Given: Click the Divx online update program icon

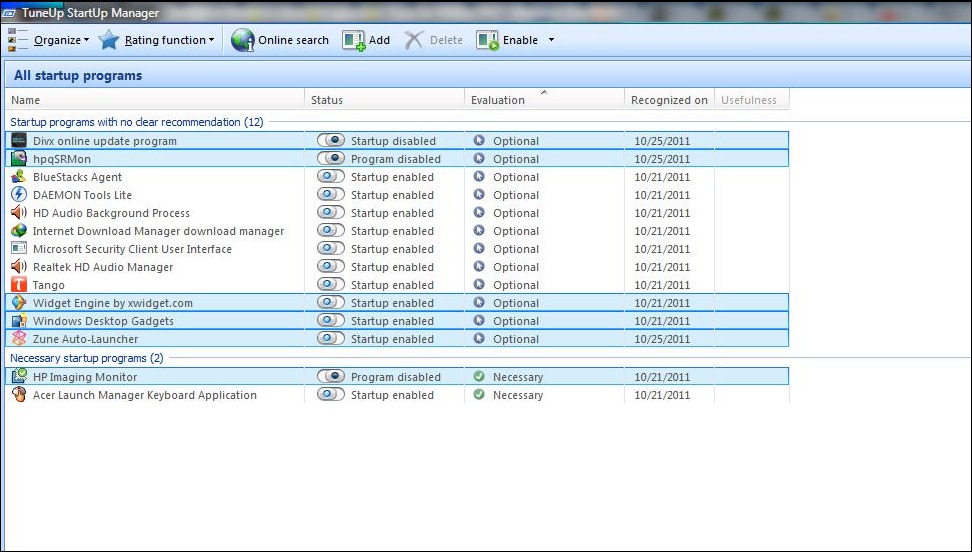Looking at the screenshot, I should [19, 140].
